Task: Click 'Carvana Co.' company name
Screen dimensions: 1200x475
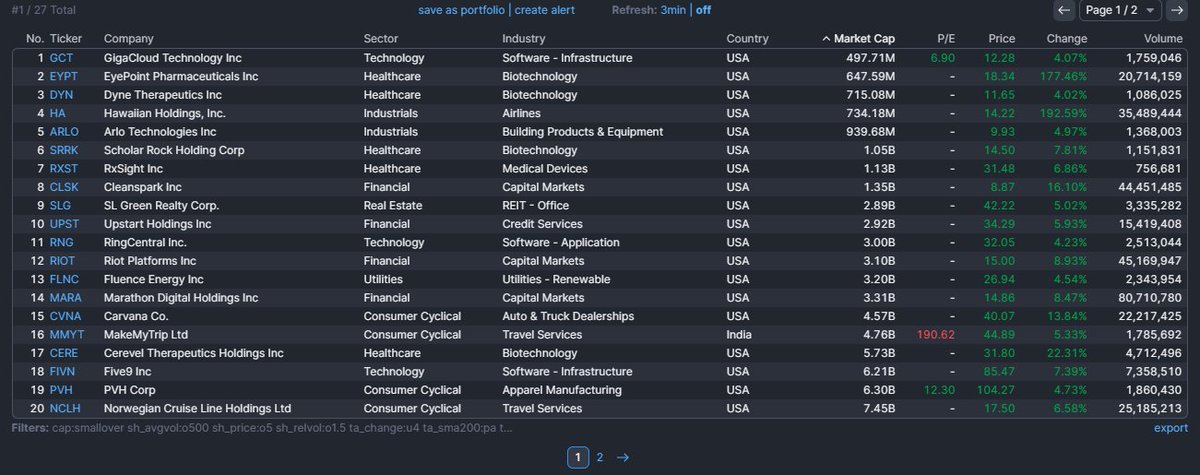Action: pos(136,316)
